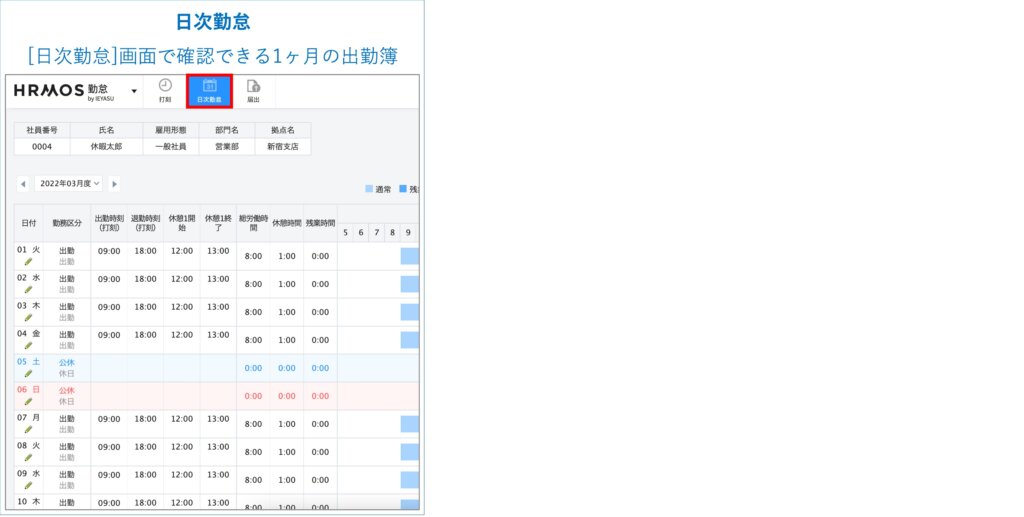Screen dimensions: 1024x517
Task: Click the 公休 label on 05 土
Action: (x=66, y=363)
